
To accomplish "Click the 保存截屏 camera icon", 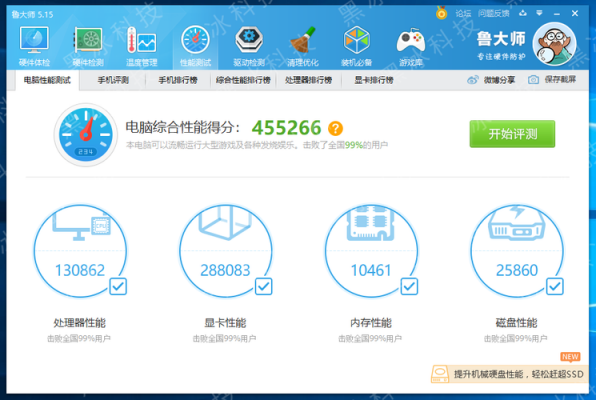I will click(x=533, y=79).
